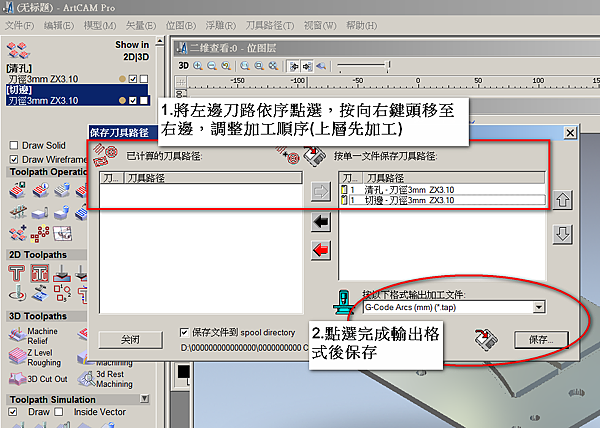Toggle 3D visibility checkbox for 切邊 toolpath
600x428 pixels.
[x=144, y=101]
